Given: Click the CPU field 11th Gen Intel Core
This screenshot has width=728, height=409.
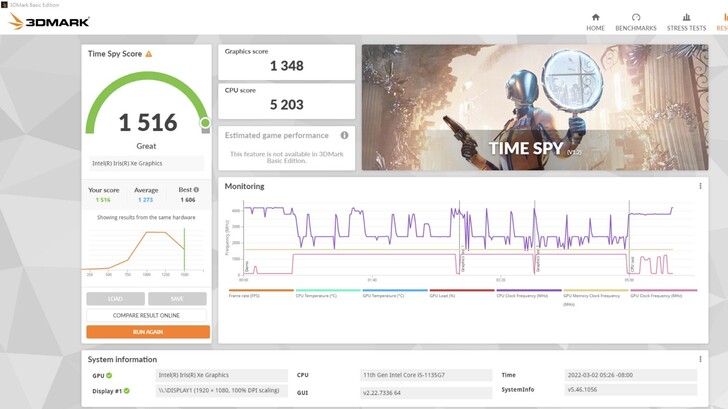Looking at the screenshot, I should (426, 375).
